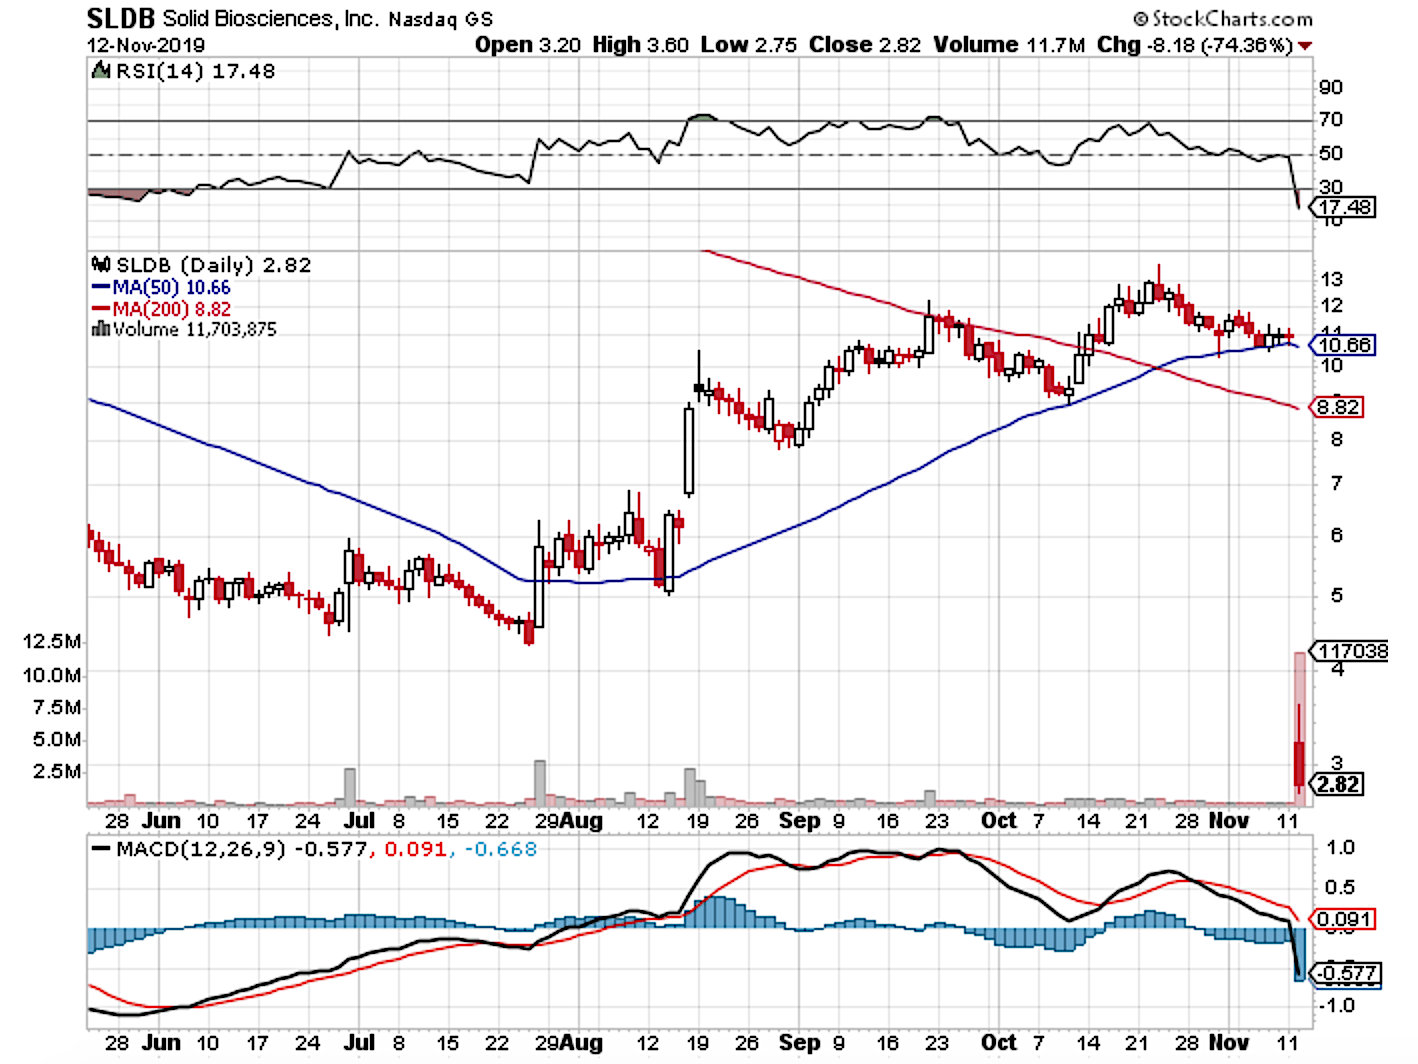Click the blue -0.668 histogram value in MACD legend
This screenshot has height=1064, width=1418.
coord(499,849)
